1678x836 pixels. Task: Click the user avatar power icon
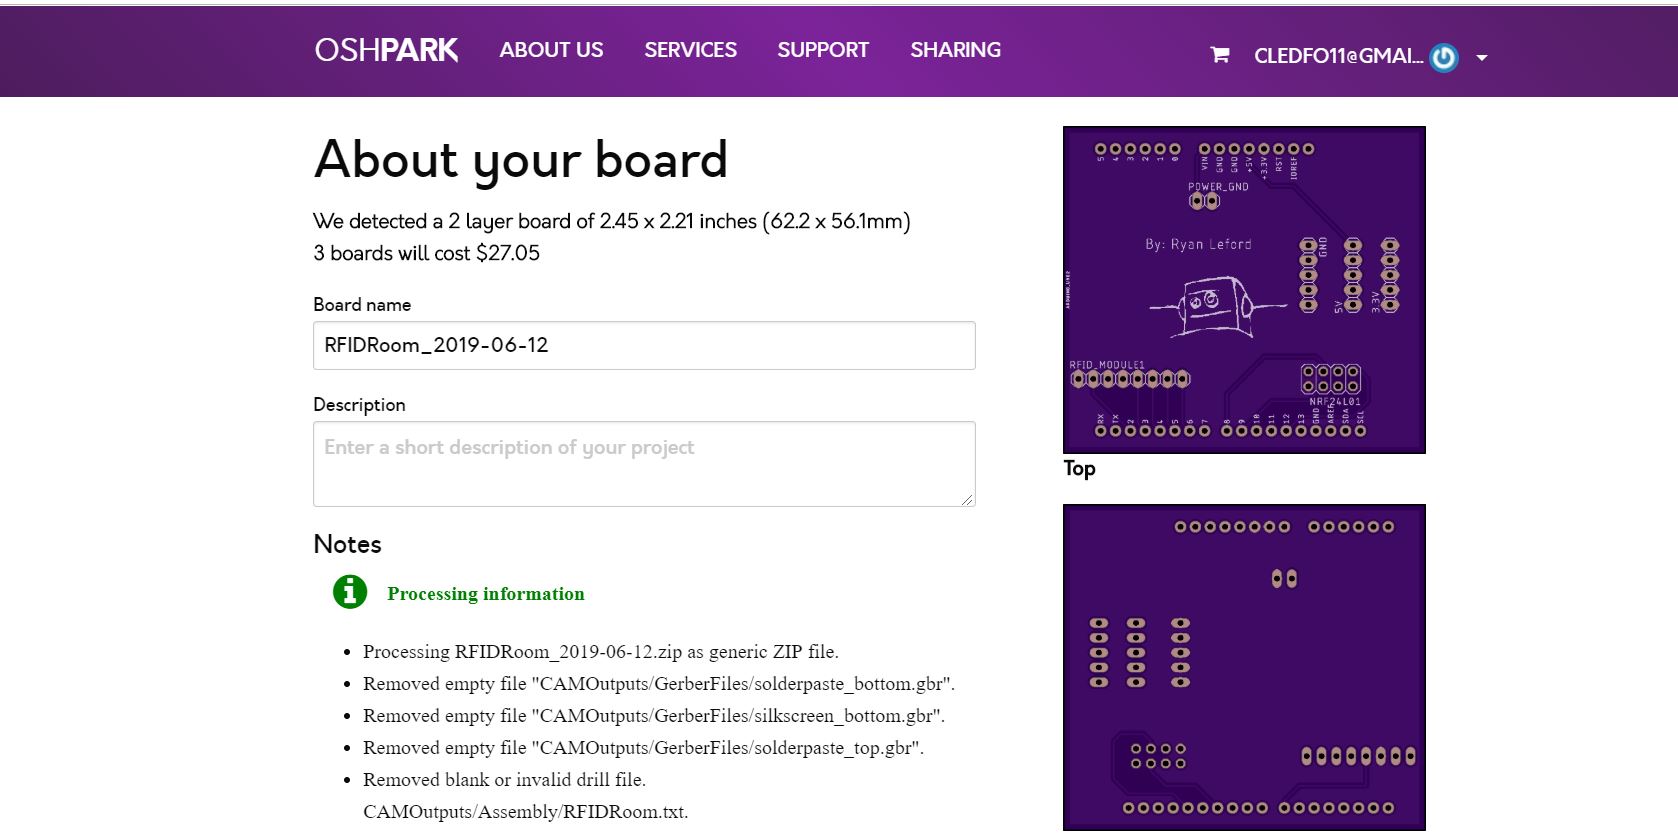tap(1444, 58)
